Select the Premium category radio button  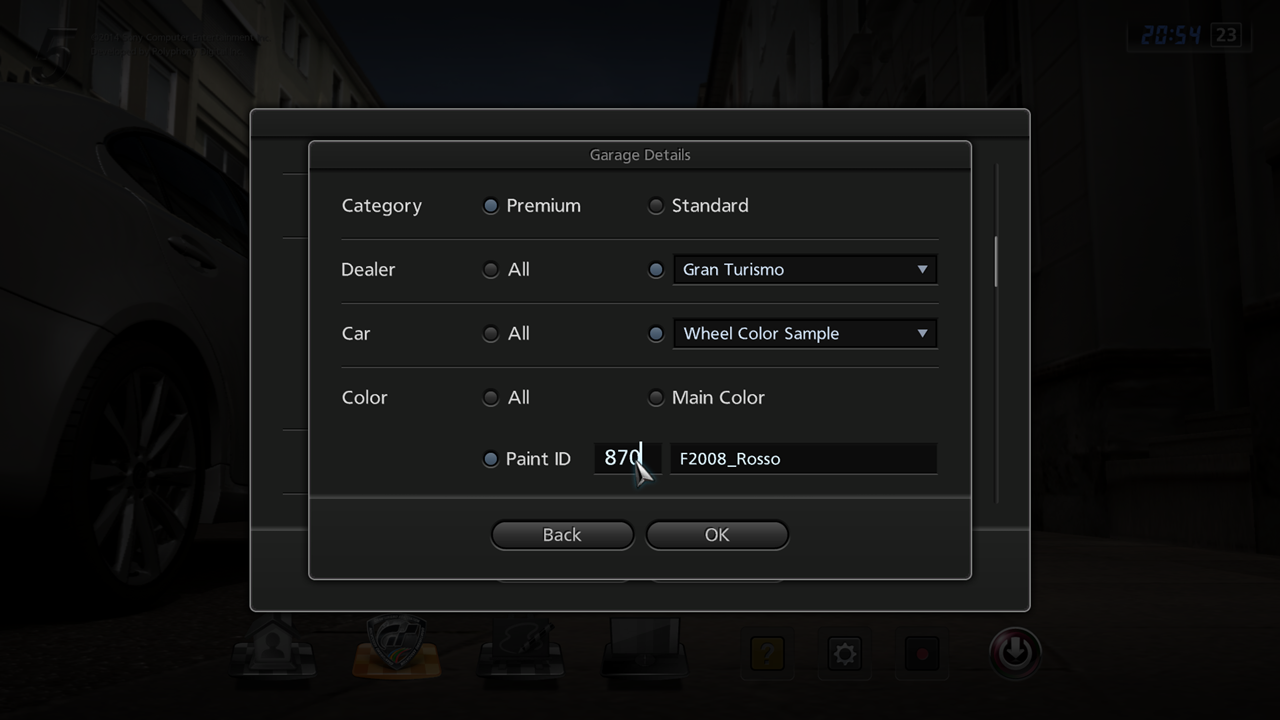coord(490,206)
